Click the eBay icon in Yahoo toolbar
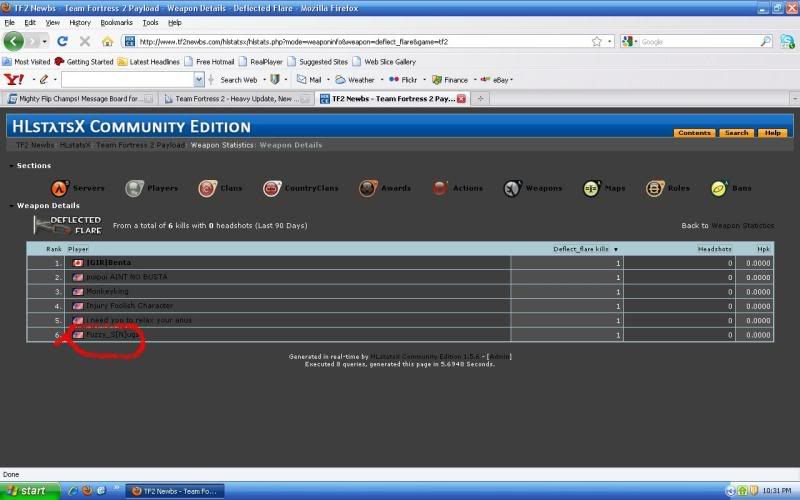Screen dimensions: 800x500 point(485,80)
